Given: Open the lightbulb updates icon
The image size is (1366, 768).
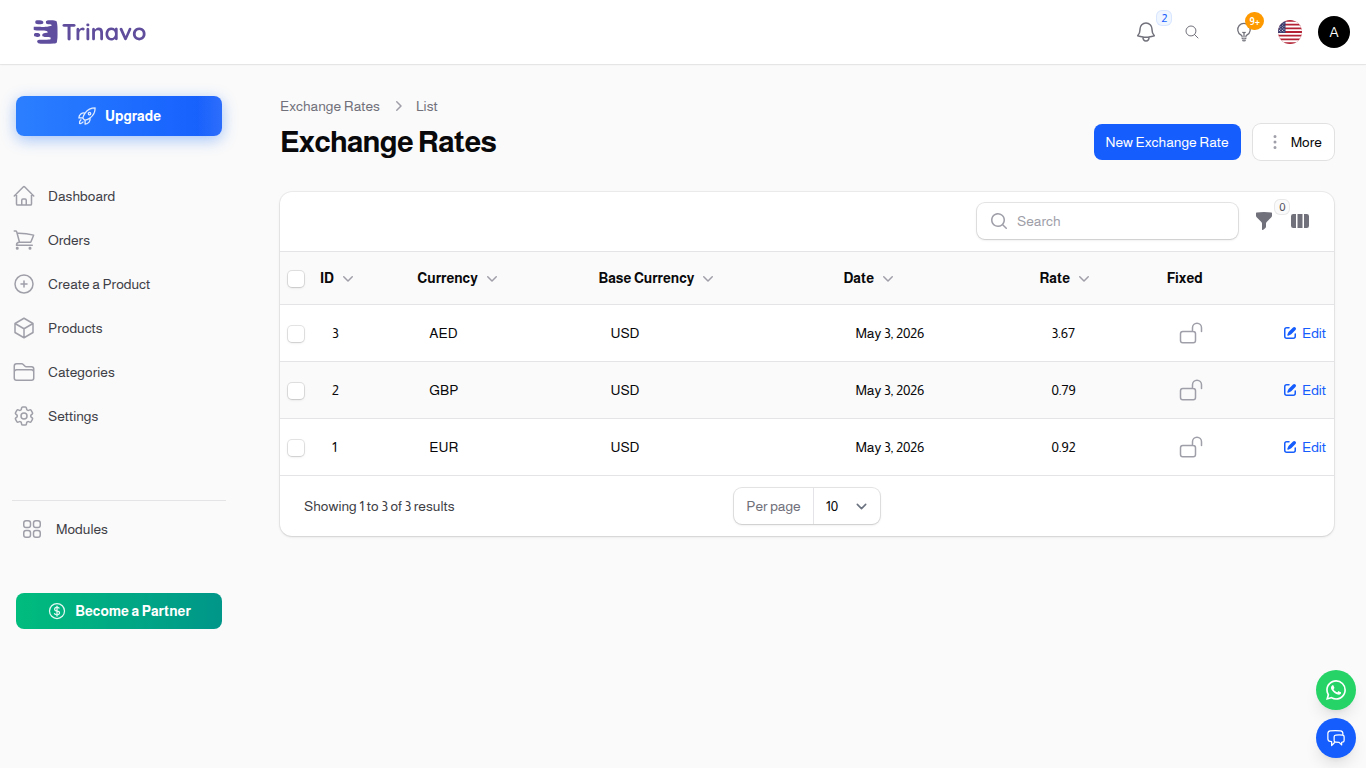Looking at the screenshot, I should pos(1244,32).
